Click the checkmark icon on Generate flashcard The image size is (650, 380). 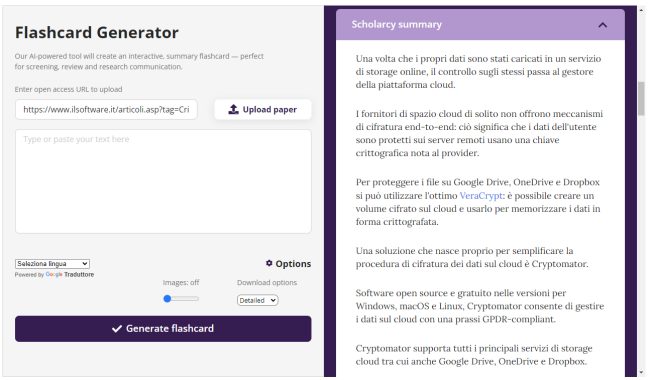pos(117,329)
